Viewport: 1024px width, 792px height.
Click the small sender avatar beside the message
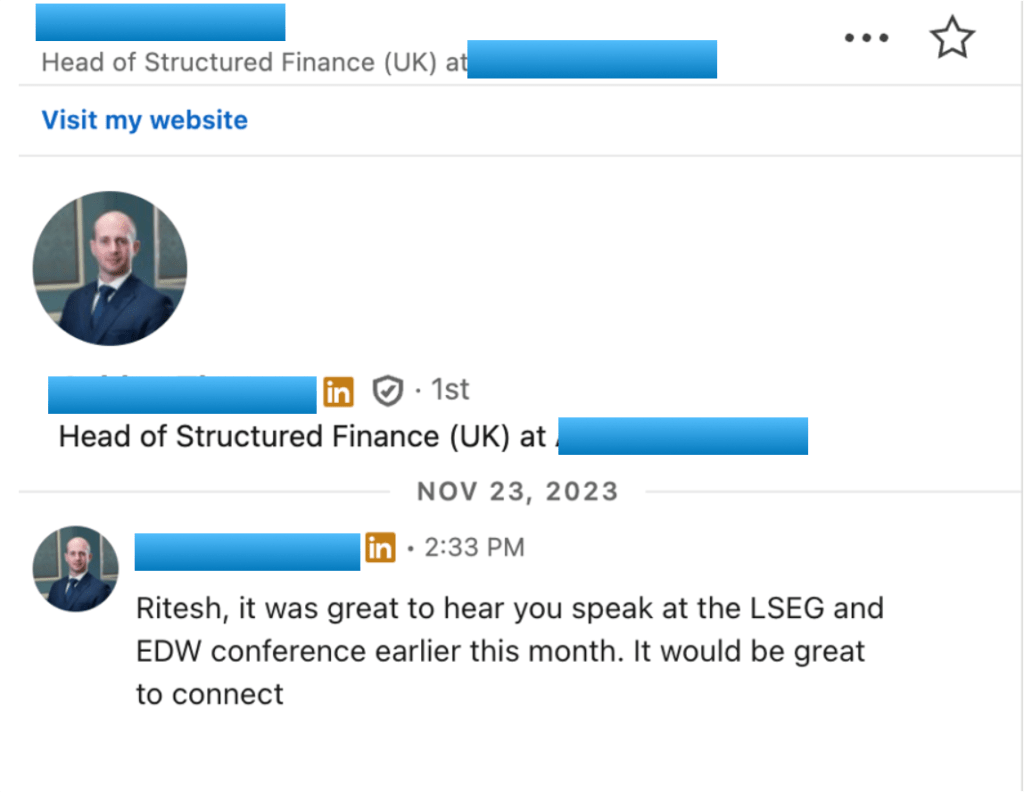[76, 568]
